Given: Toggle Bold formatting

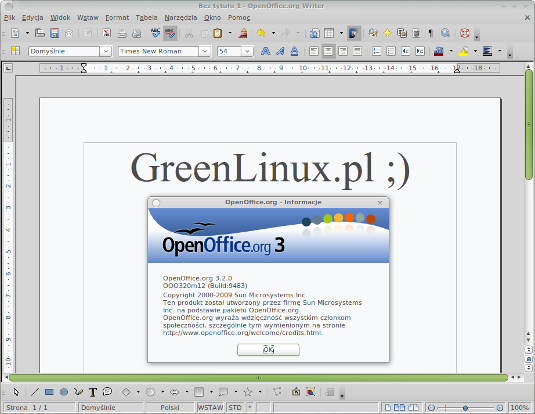Looking at the screenshot, I should click(x=265, y=51).
